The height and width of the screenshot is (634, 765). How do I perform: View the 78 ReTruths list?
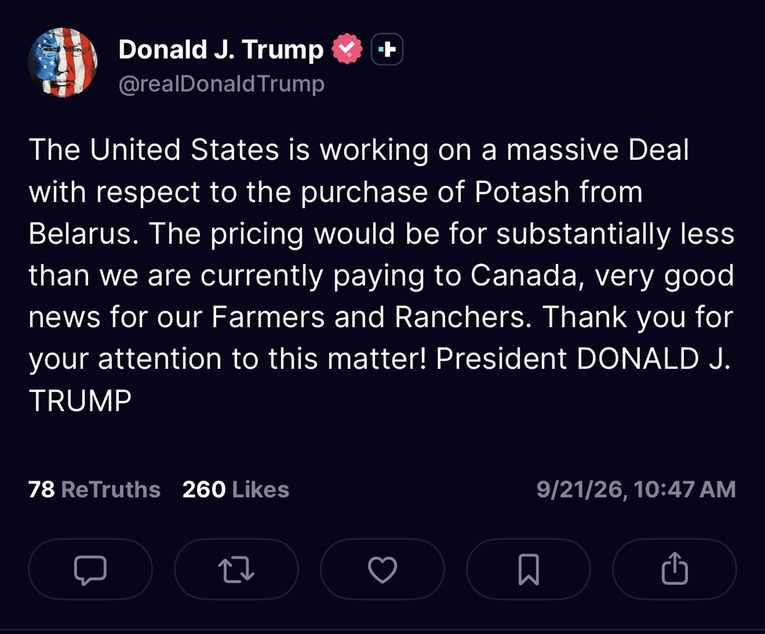[x=94, y=489]
